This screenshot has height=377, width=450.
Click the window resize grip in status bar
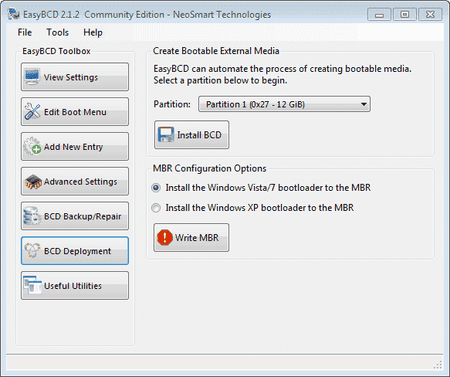438,365
